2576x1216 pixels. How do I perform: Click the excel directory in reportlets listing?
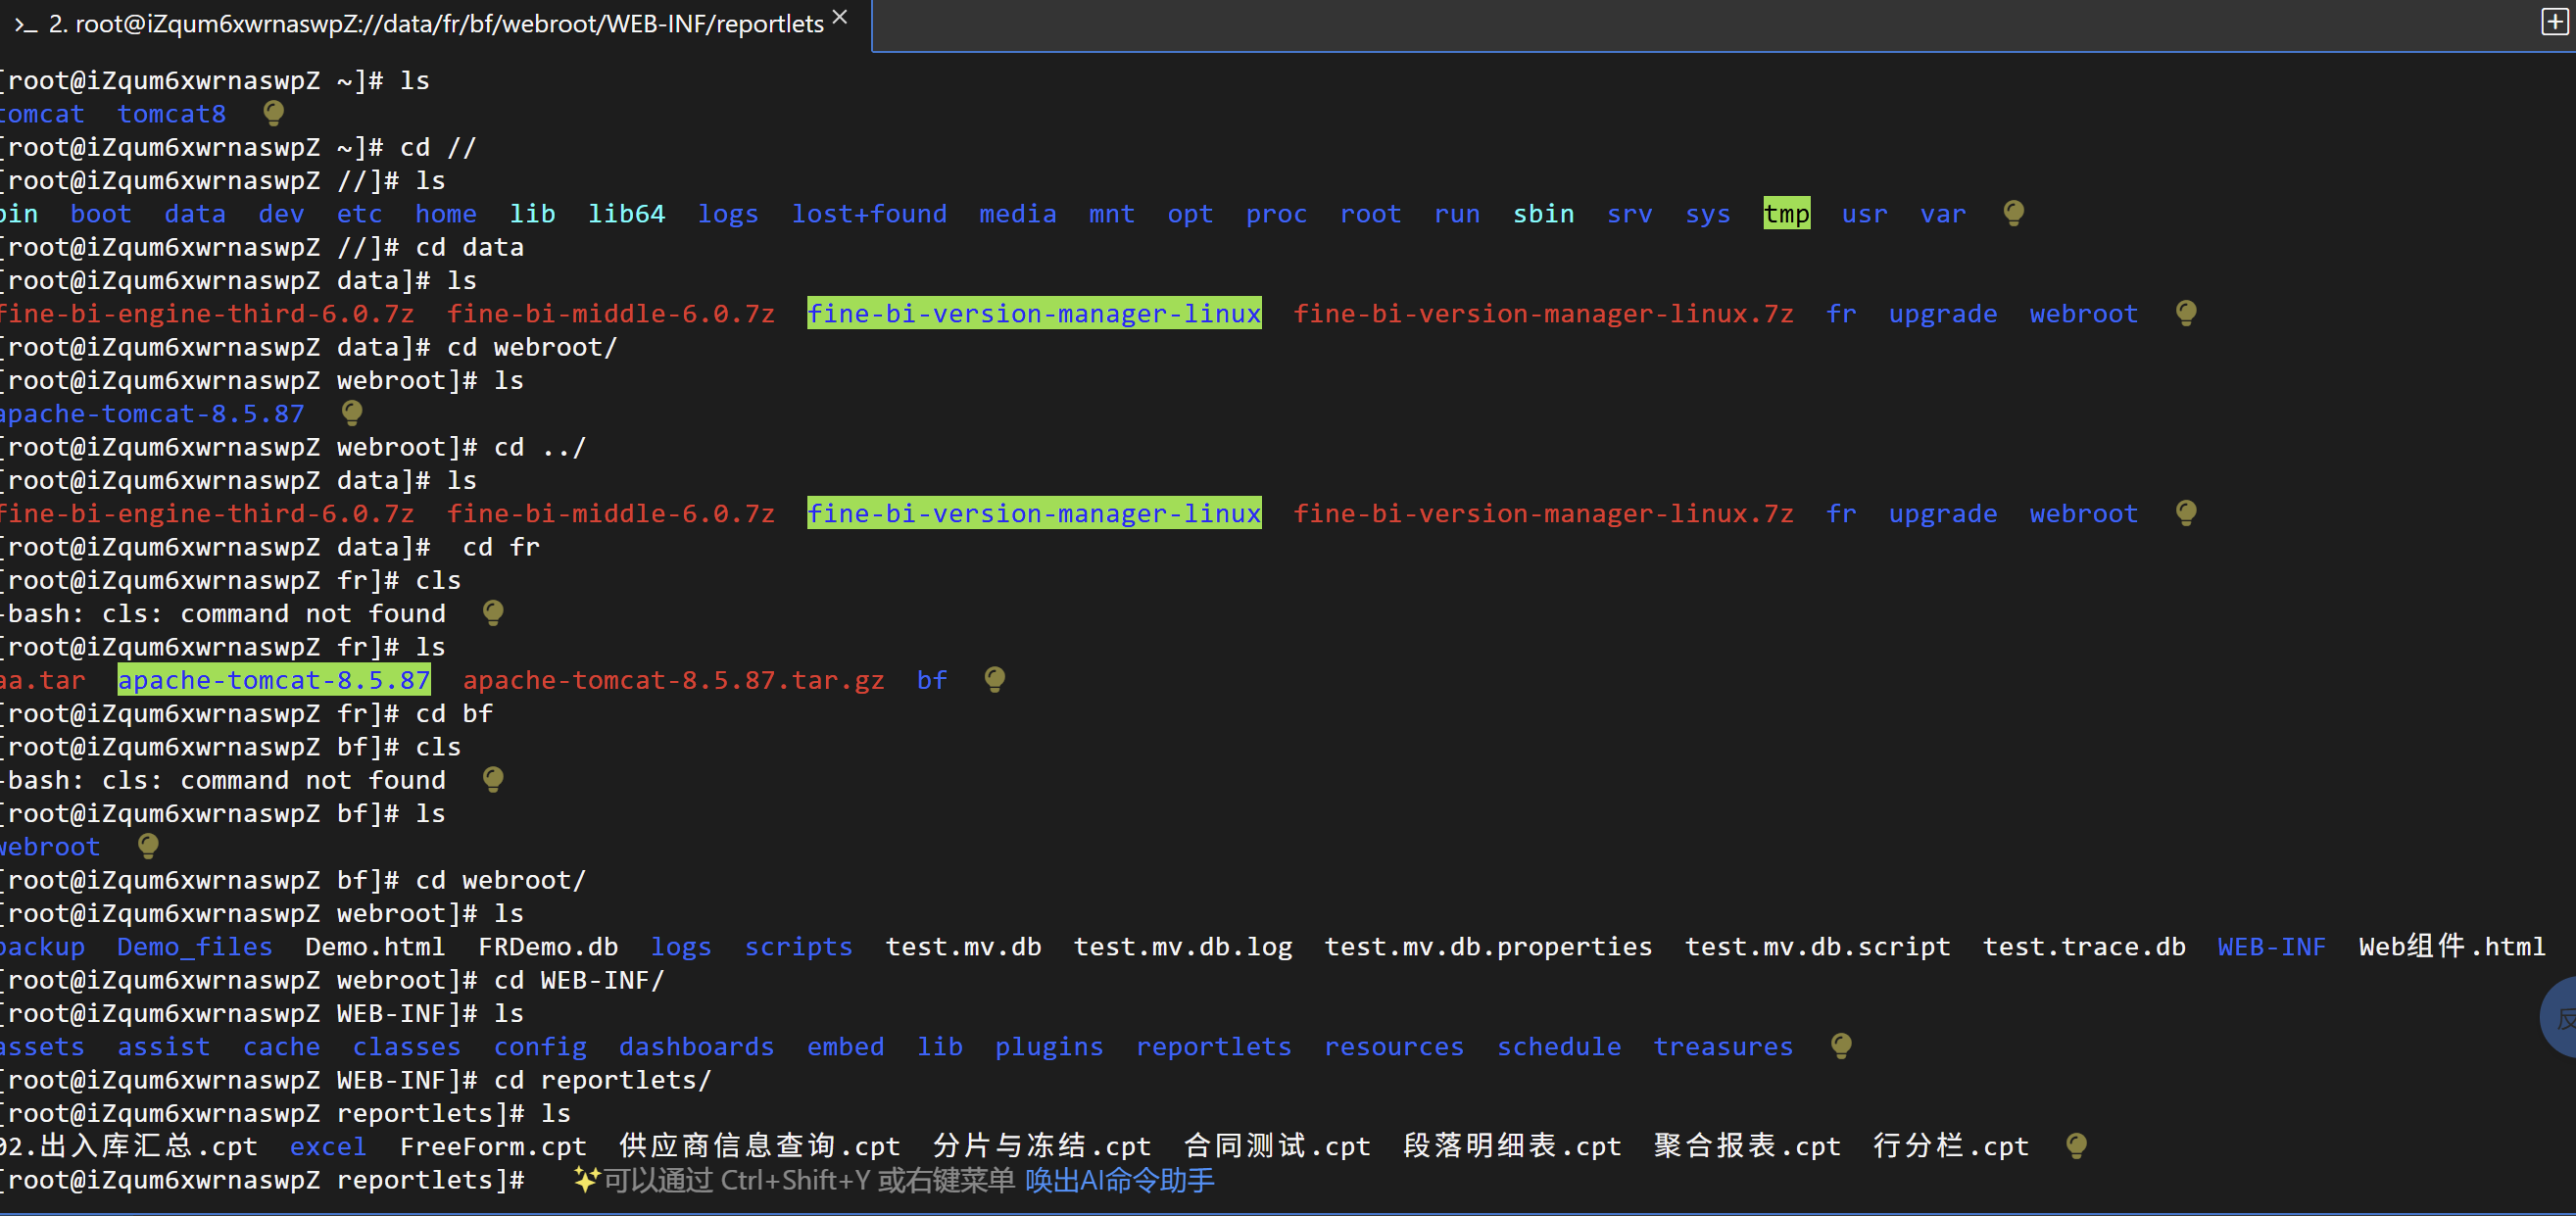328,1147
